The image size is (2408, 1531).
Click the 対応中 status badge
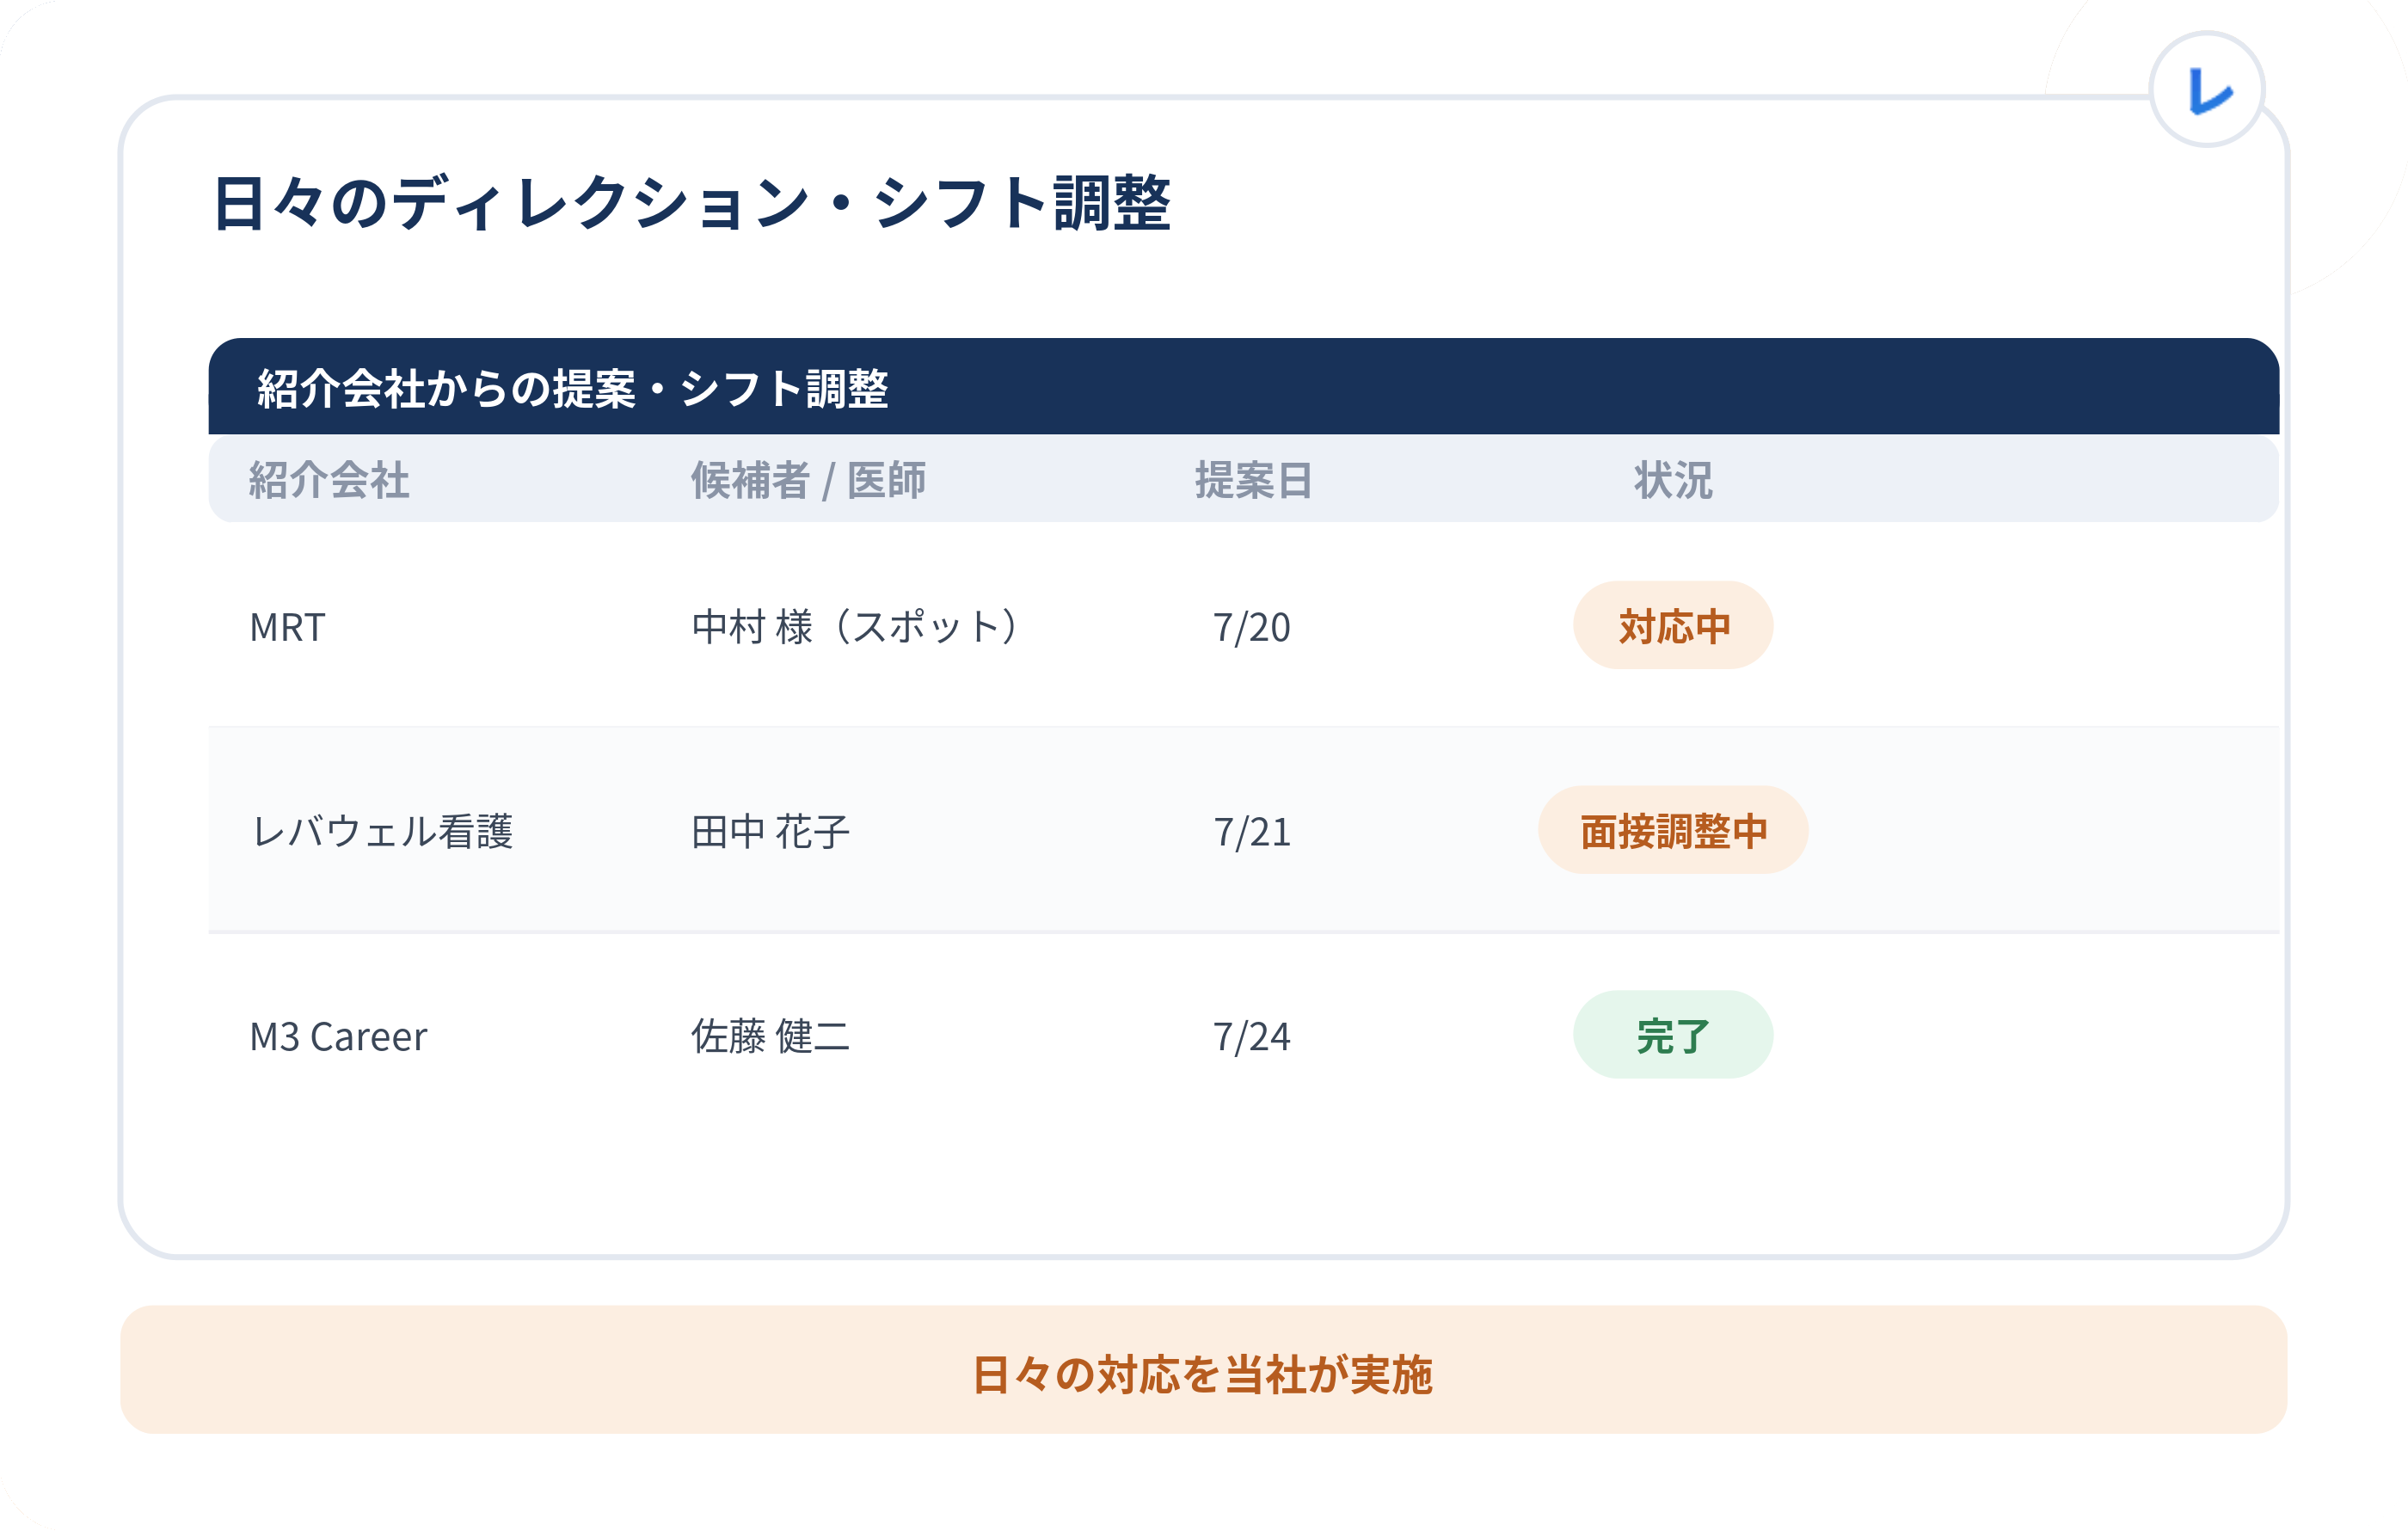[1673, 625]
